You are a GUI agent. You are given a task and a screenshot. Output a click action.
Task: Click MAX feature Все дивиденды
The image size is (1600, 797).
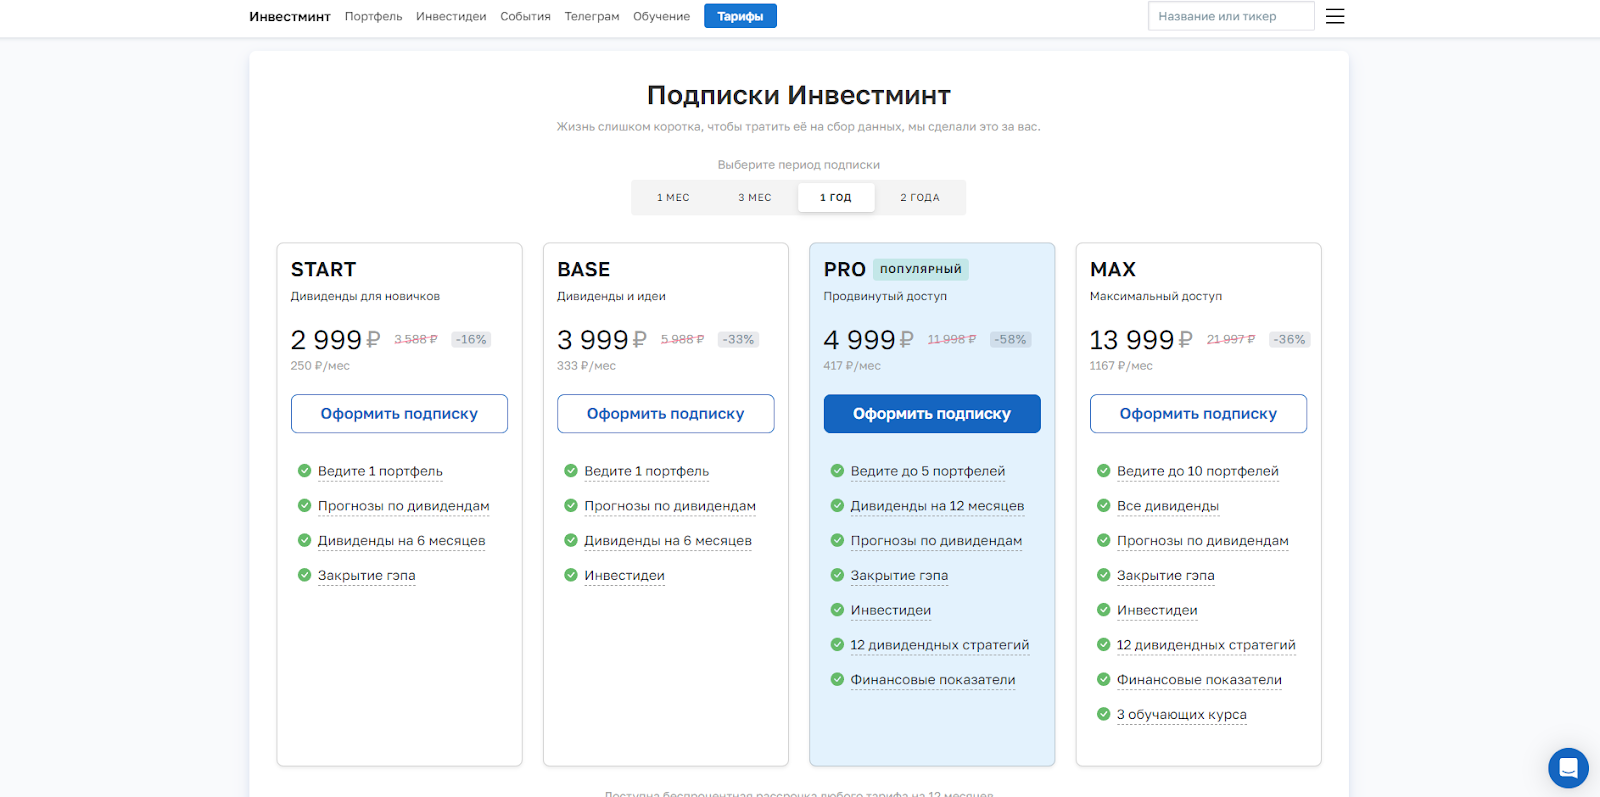pyautogui.click(x=1168, y=506)
